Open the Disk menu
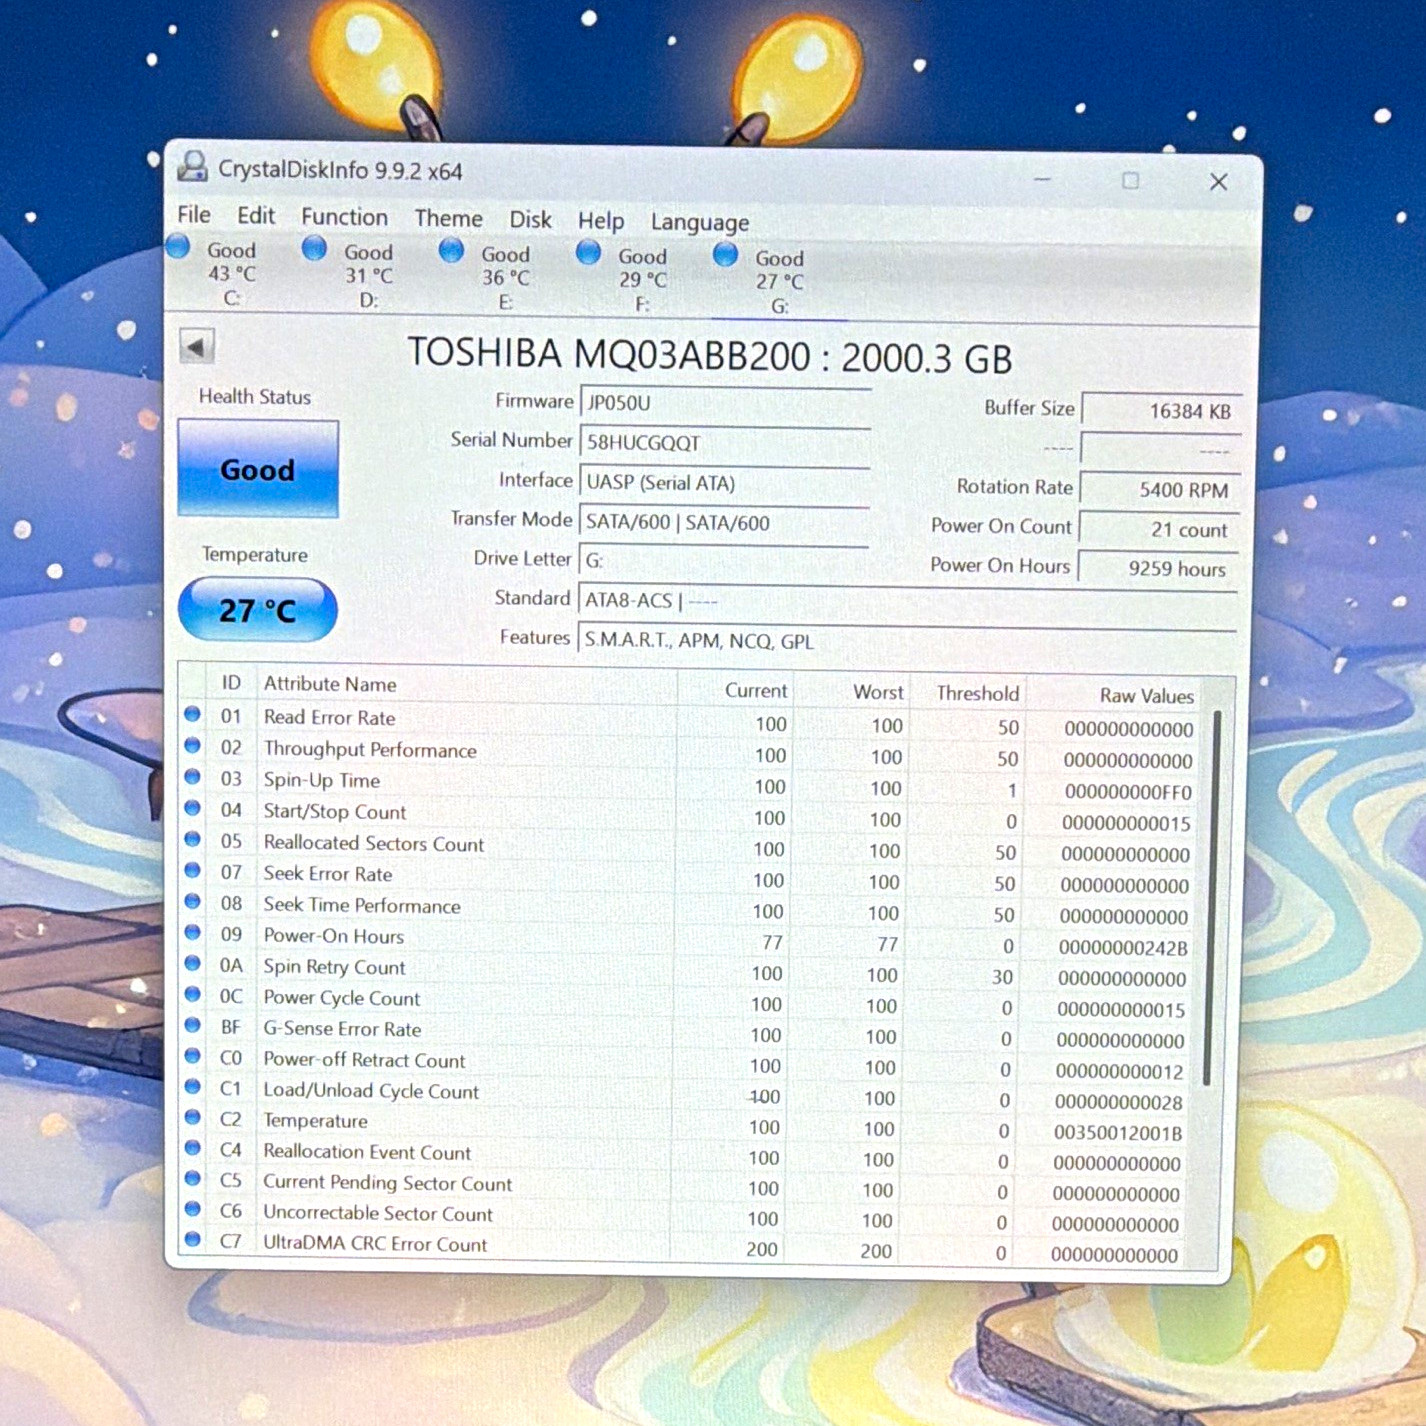 pyautogui.click(x=530, y=219)
